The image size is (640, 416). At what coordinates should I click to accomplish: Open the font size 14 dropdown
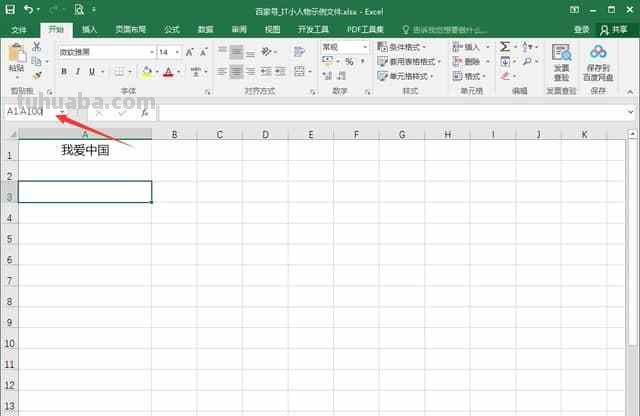point(177,52)
